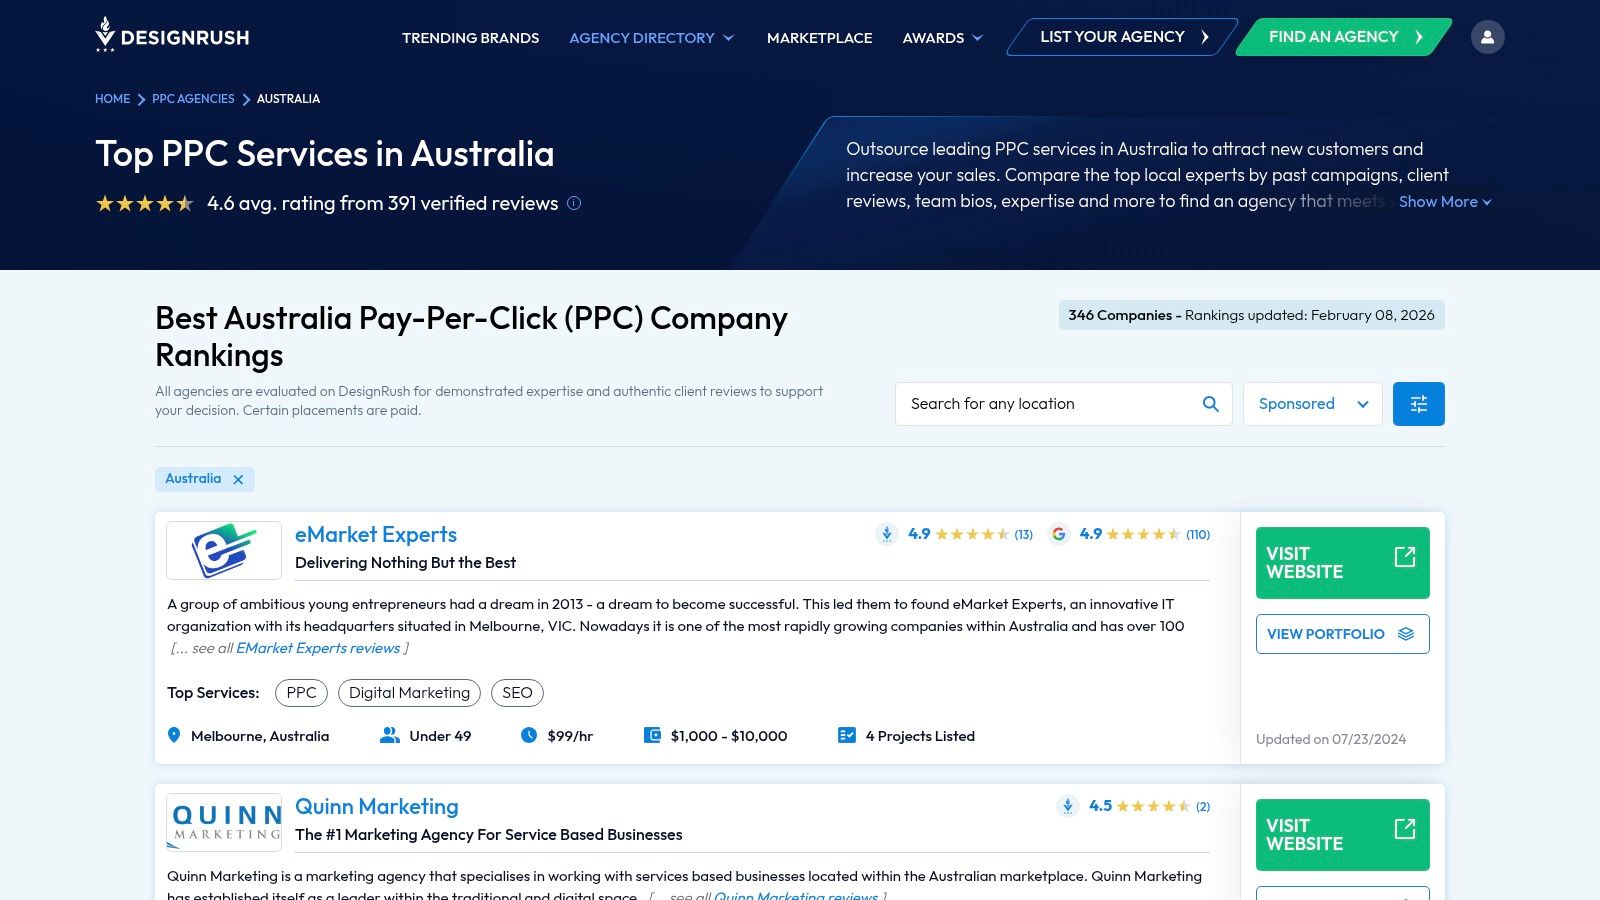Open the EMarket Experts reviews link
Viewport: 1600px width, 900px height.
coord(318,648)
